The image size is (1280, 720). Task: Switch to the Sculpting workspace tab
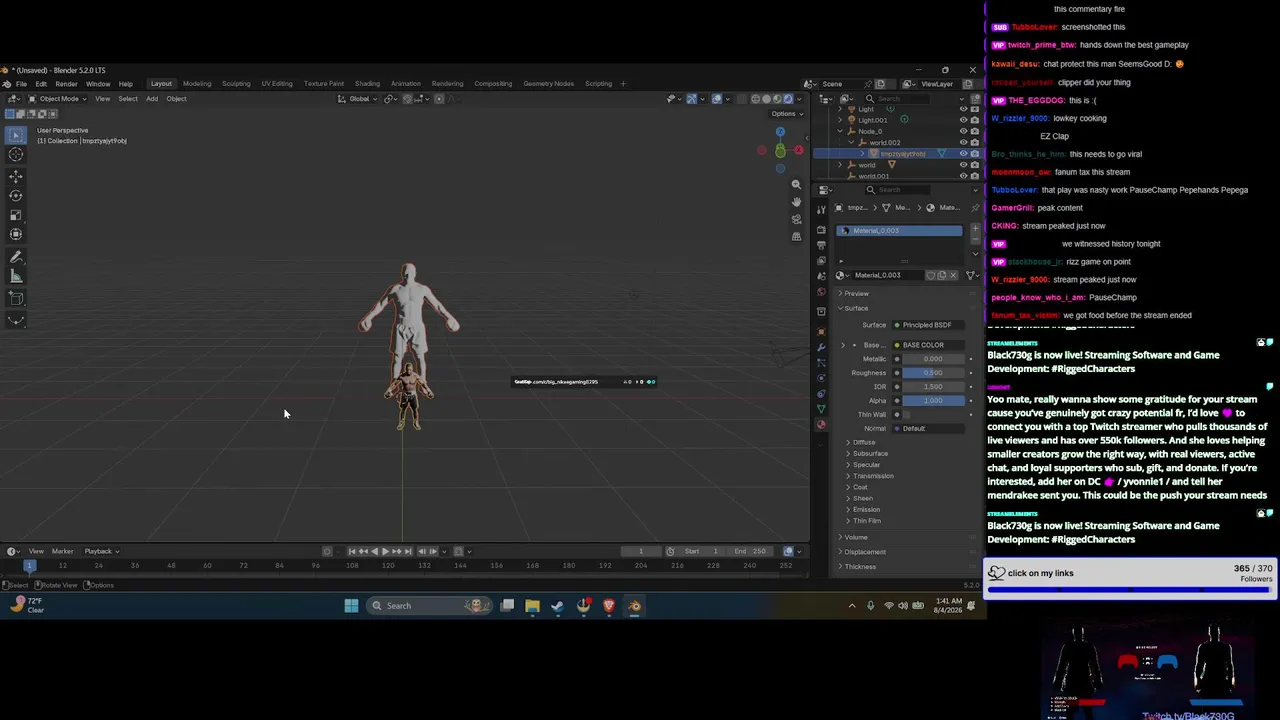click(x=236, y=84)
